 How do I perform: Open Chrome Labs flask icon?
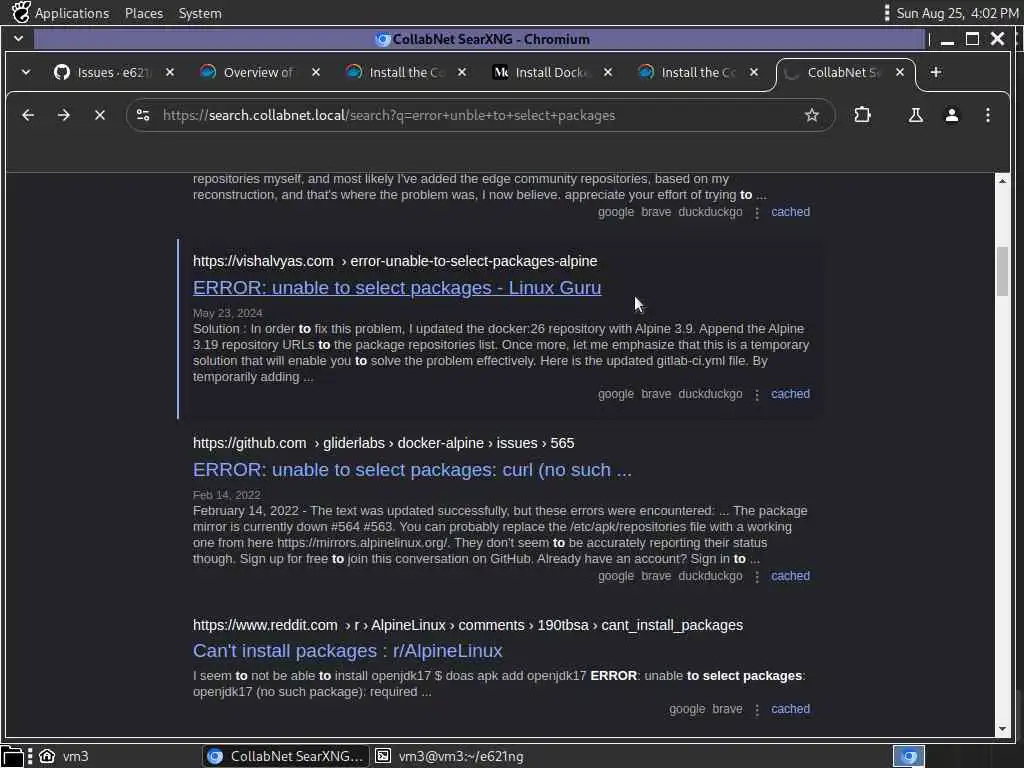[x=916, y=115]
